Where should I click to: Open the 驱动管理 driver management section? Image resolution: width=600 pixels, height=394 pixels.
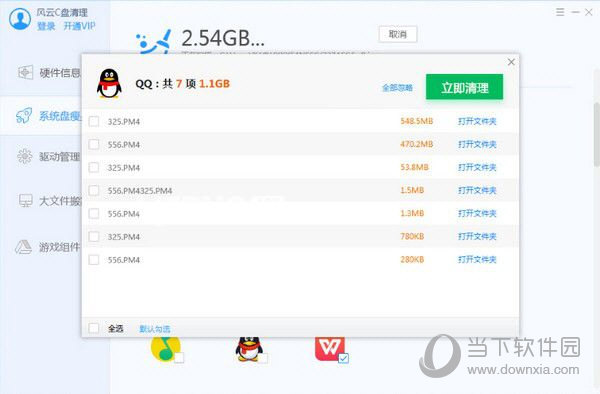(x=48, y=156)
